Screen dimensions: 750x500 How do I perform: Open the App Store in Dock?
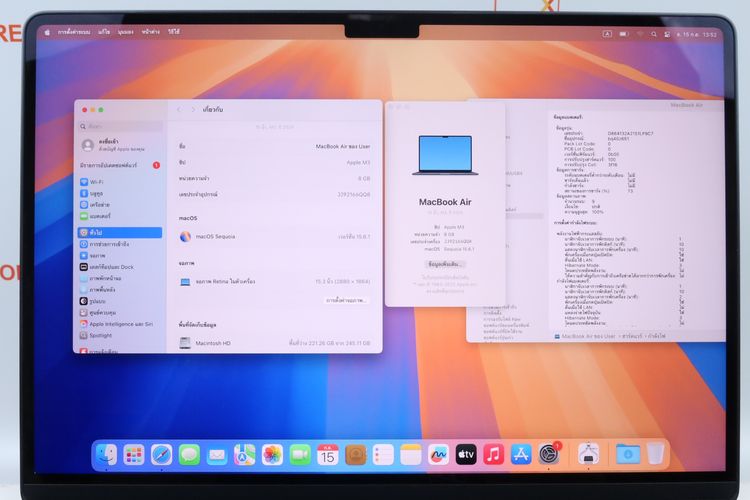(x=521, y=455)
